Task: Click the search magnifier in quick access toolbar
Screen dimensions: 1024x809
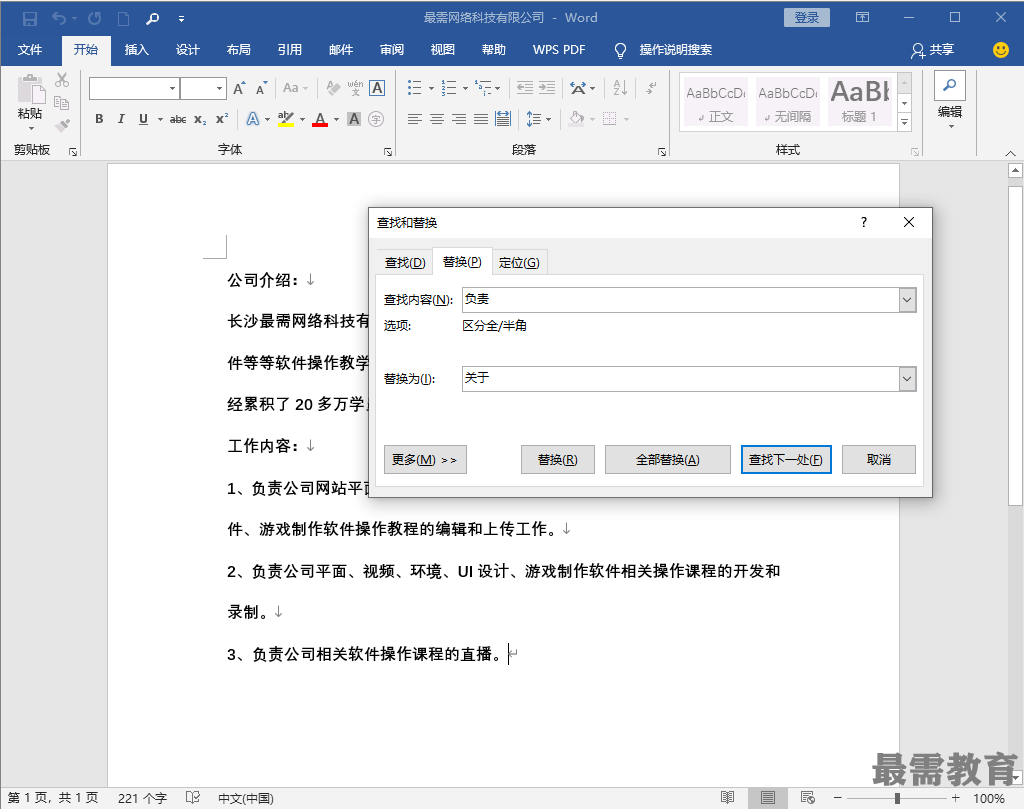Action: 153,18
